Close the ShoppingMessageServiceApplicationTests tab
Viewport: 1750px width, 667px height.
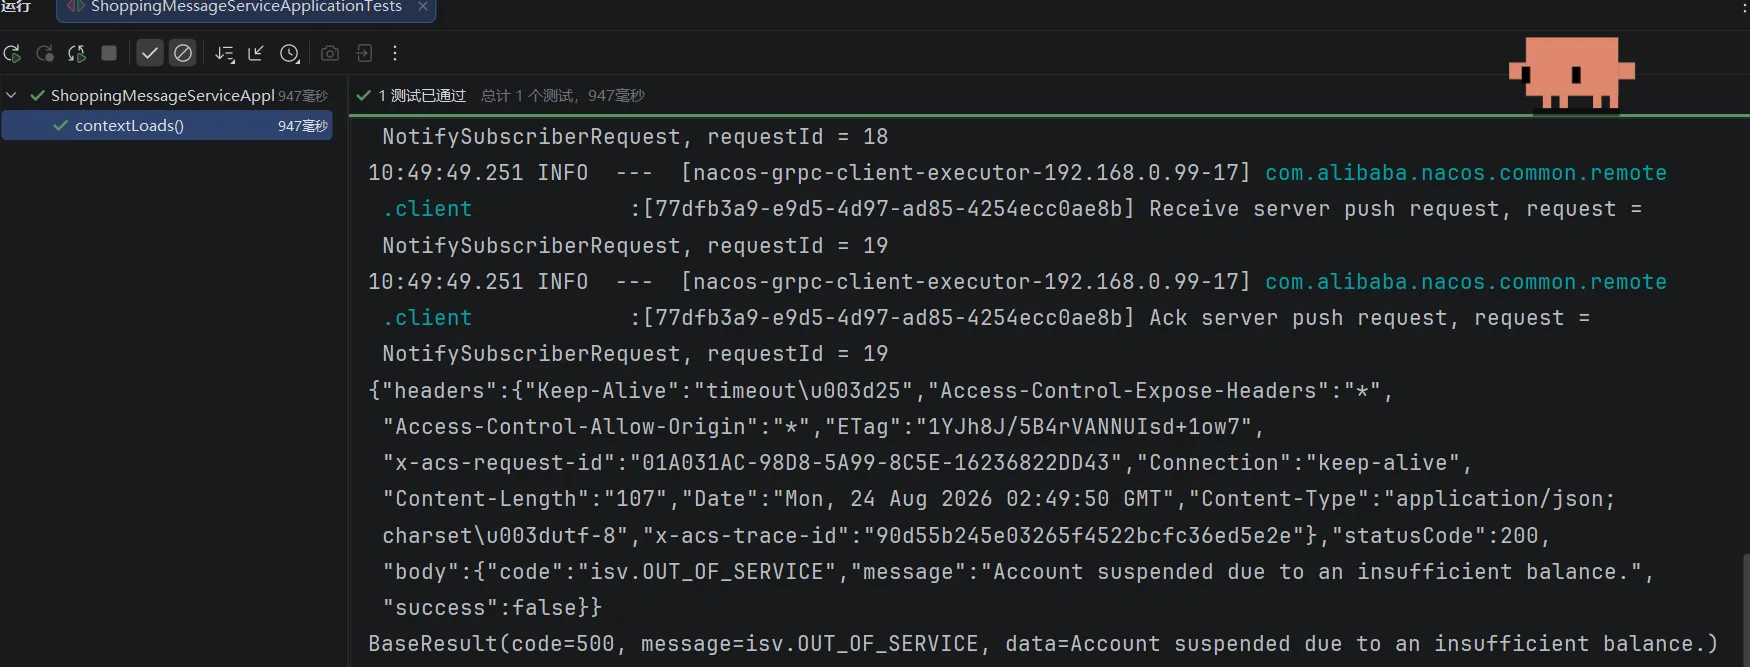pyautogui.click(x=423, y=6)
